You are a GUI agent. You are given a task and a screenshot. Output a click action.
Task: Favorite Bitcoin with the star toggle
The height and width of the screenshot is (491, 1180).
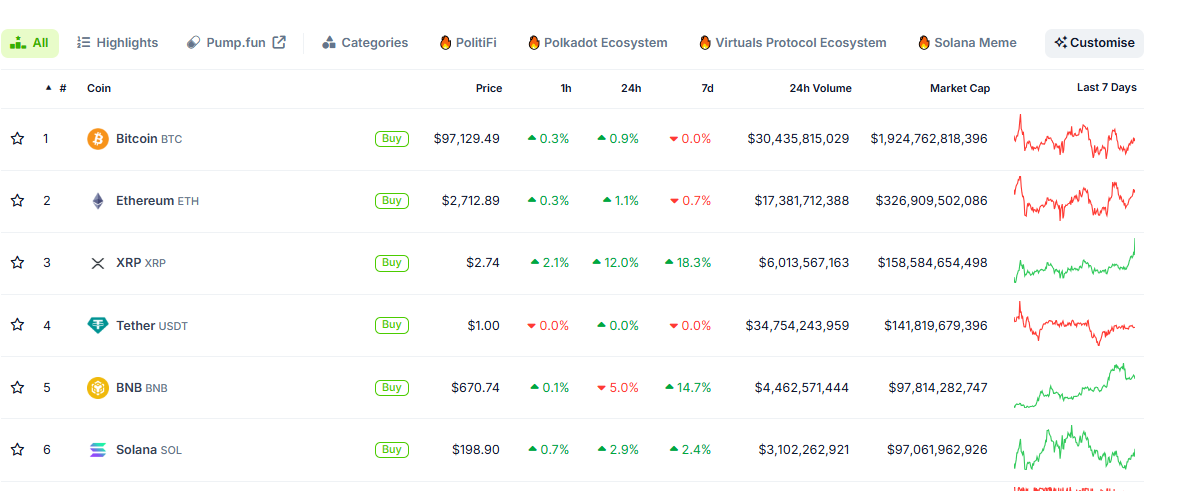coord(17,139)
